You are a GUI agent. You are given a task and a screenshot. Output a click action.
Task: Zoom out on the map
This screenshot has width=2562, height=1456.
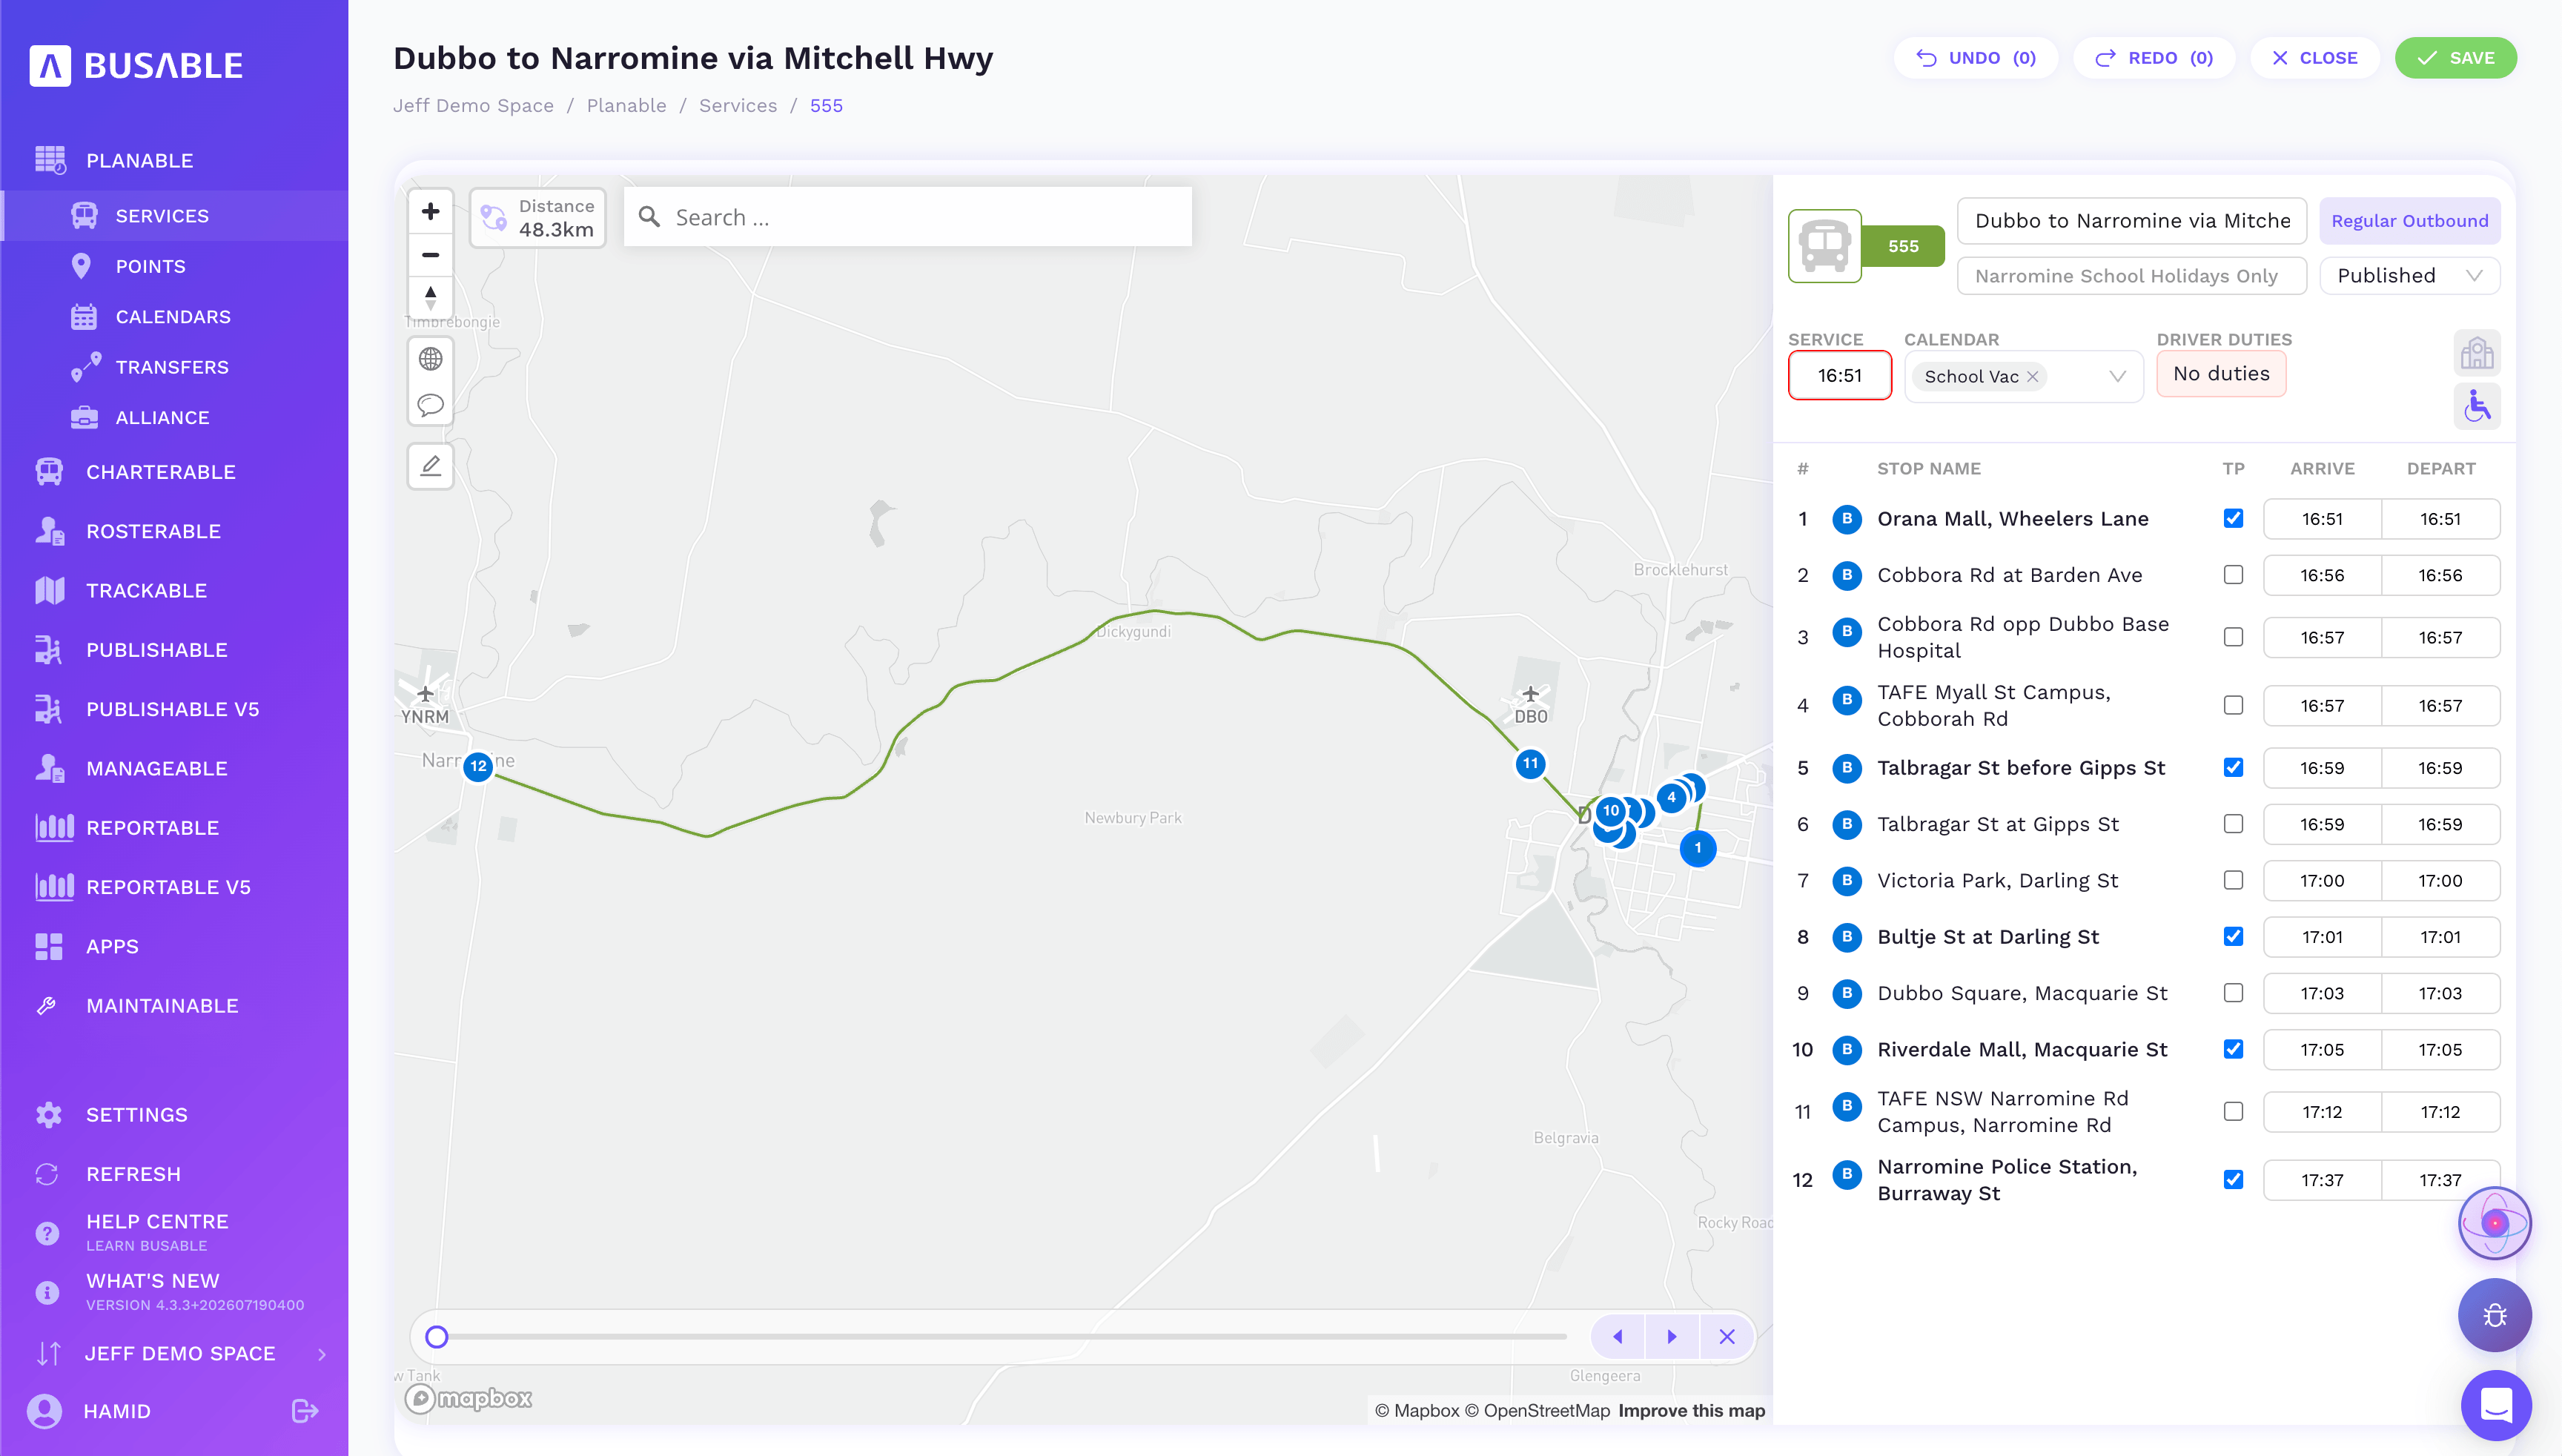pos(430,255)
